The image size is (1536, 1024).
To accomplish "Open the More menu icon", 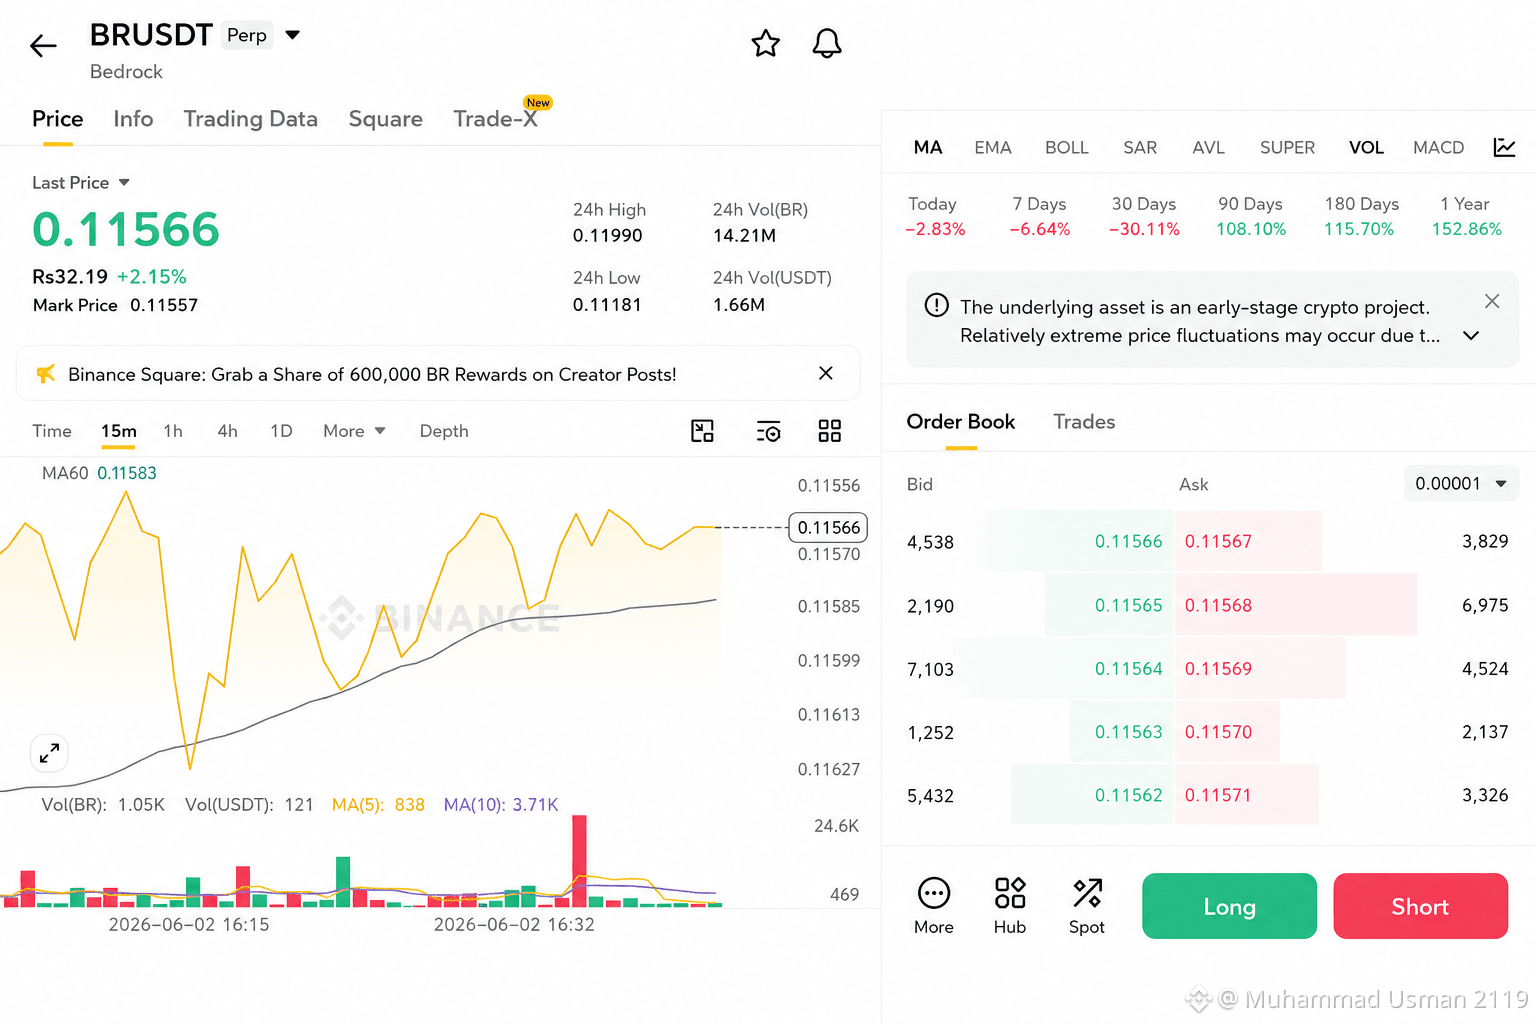I will (x=934, y=905).
